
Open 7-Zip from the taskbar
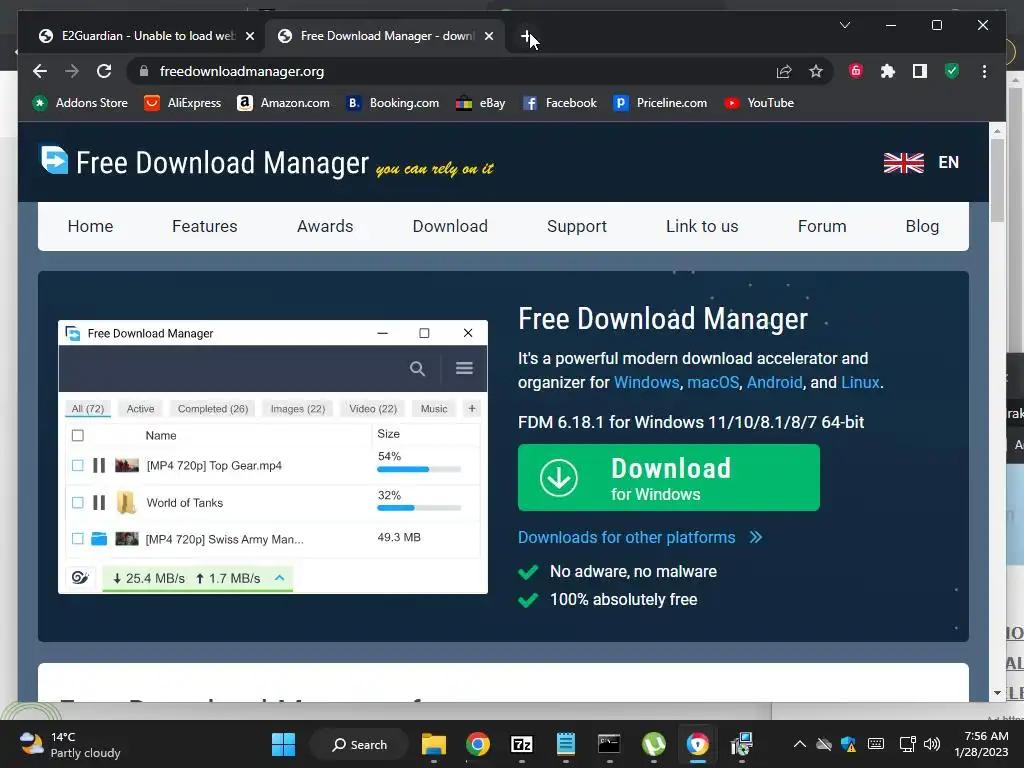(522, 744)
